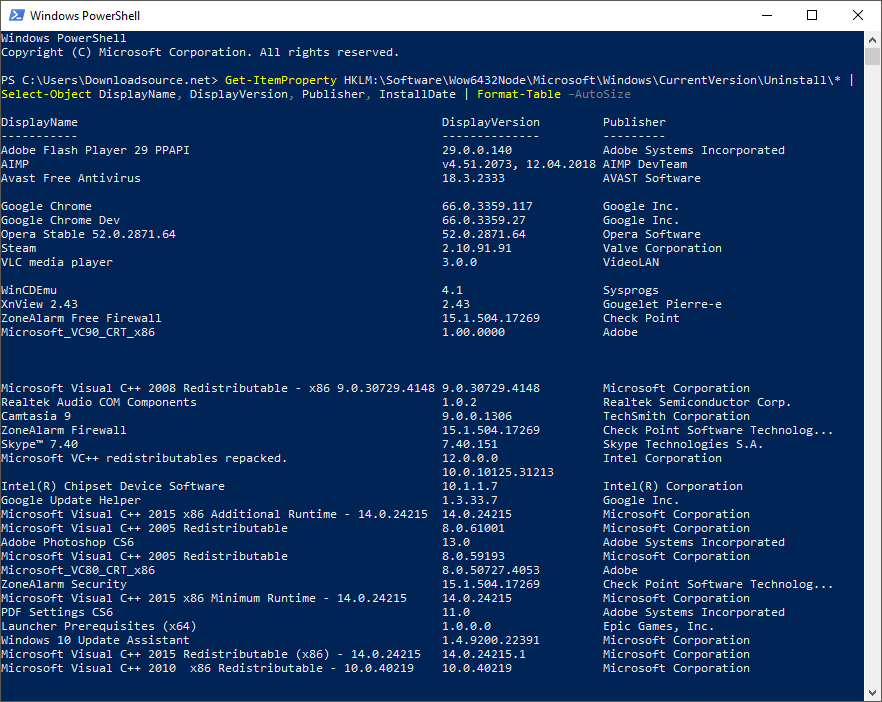The height and width of the screenshot is (702, 882).
Task: Click Microsoft_VC90_CRT_x86 entry
Action: pyautogui.click(x=78, y=332)
